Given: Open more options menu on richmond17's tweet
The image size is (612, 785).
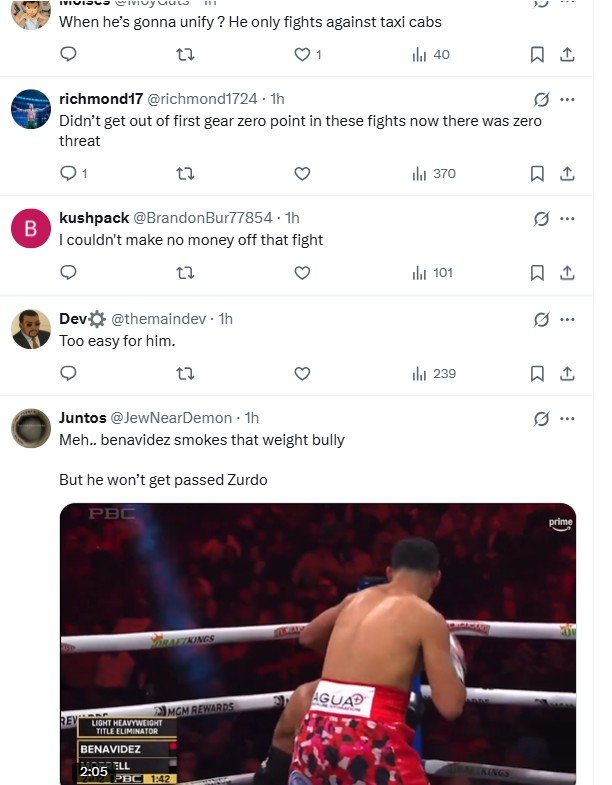Looking at the screenshot, I should [x=567, y=99].
